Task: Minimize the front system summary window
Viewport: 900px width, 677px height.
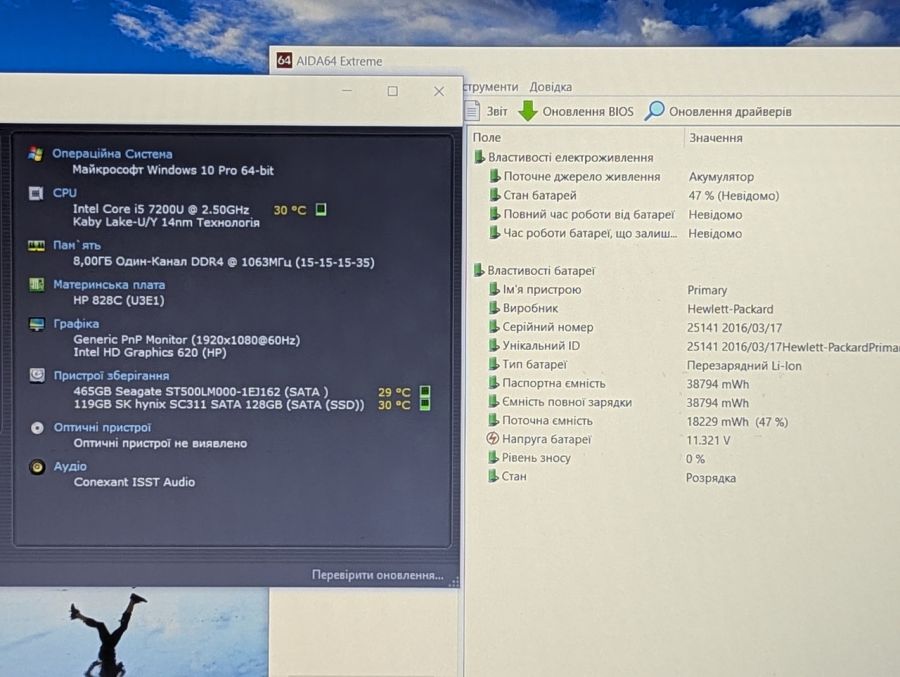Action: tap(347, 91)
